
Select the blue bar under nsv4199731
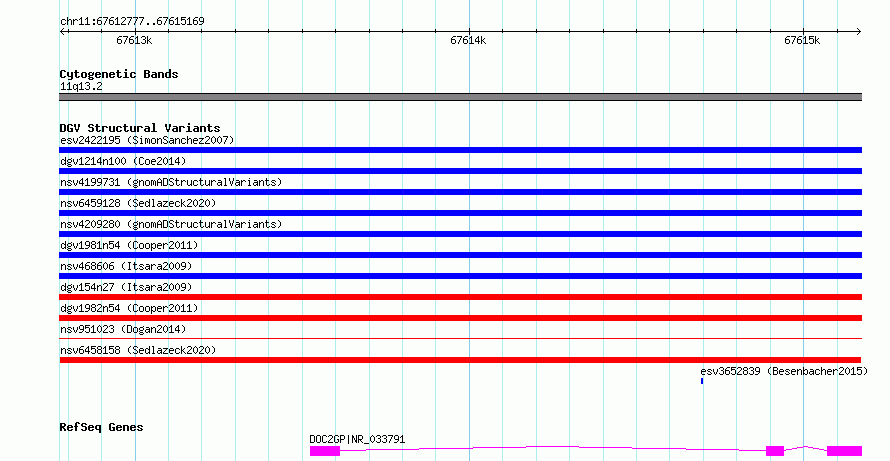(x=460, y=192)
